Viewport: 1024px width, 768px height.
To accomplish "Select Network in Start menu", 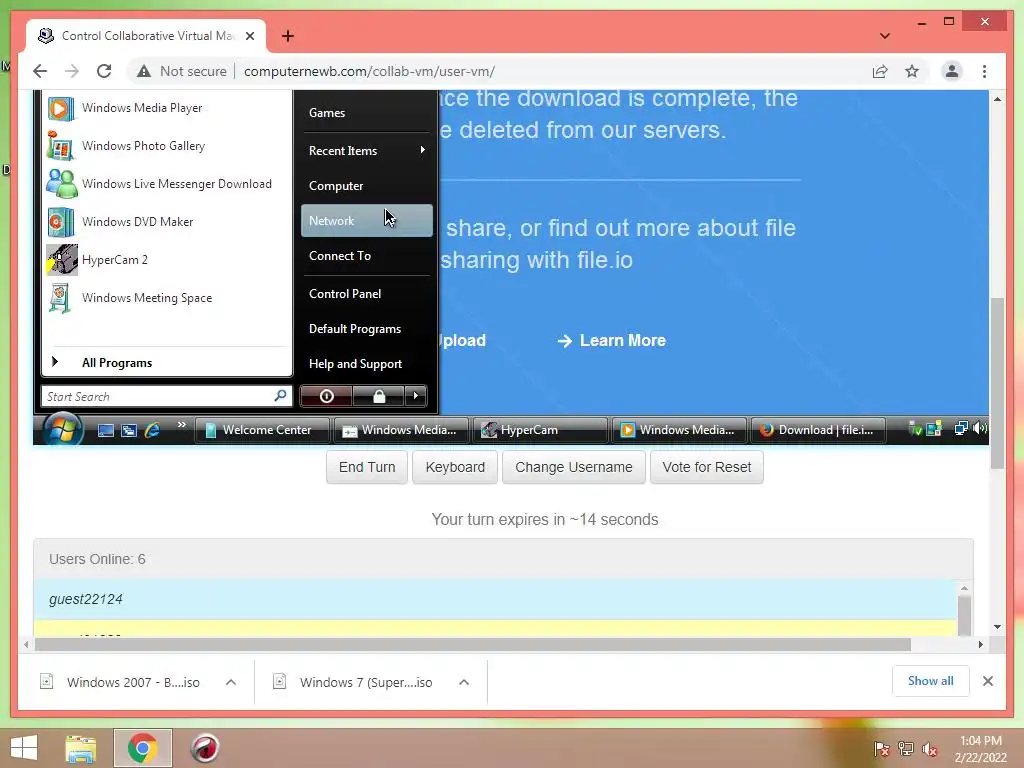I will coord(366,221).
